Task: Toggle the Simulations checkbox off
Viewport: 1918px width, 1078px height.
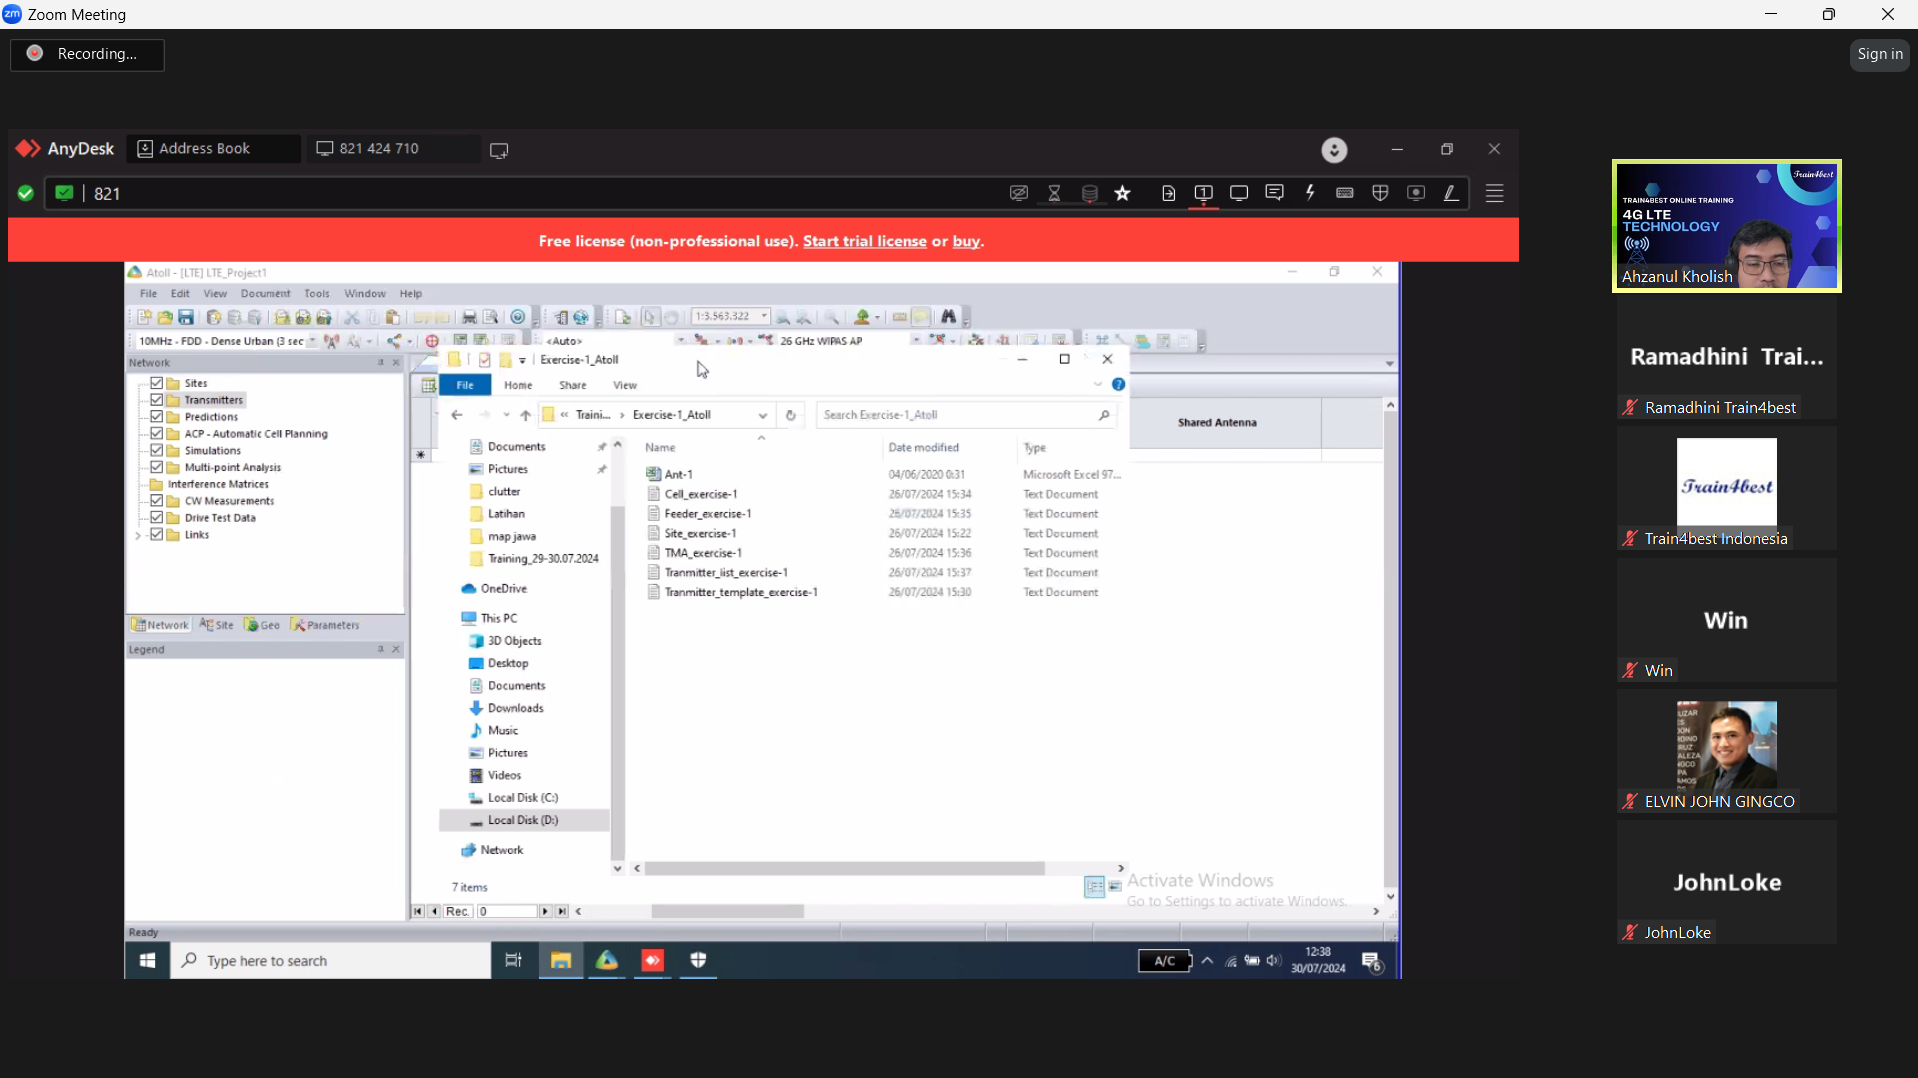Action: [156, 450]
